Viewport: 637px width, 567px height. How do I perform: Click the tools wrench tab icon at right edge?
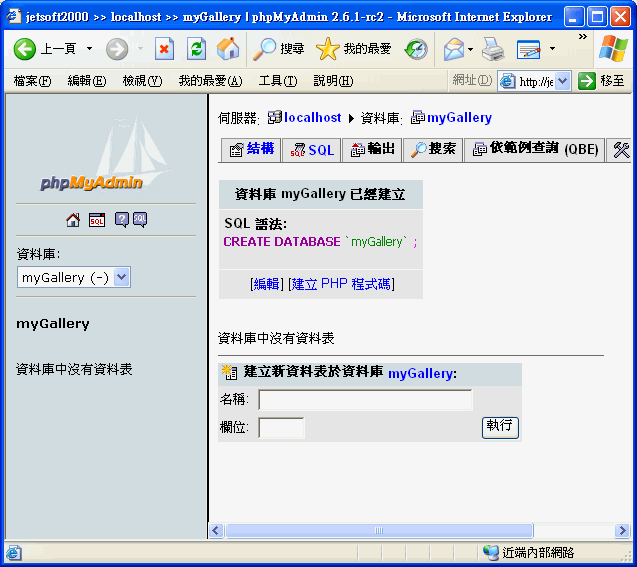(621, 150)
